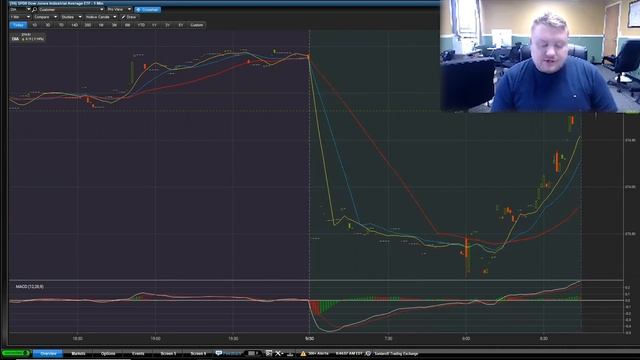Click the 300+ Alerts label

tap(318, 353)
